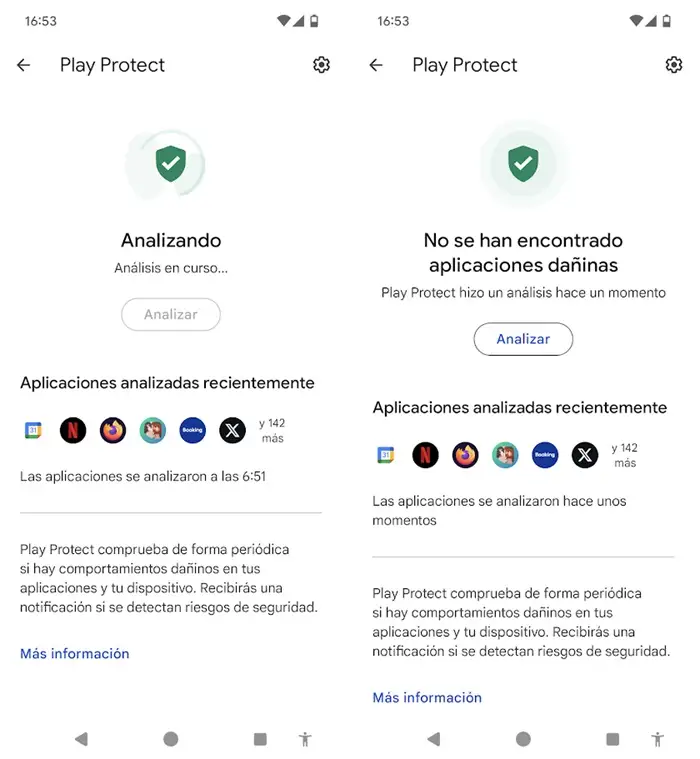Viewport: 700px width, 759px height.
Task: Expand the 'y 142 más' list on right
Action: coord(624,455)
